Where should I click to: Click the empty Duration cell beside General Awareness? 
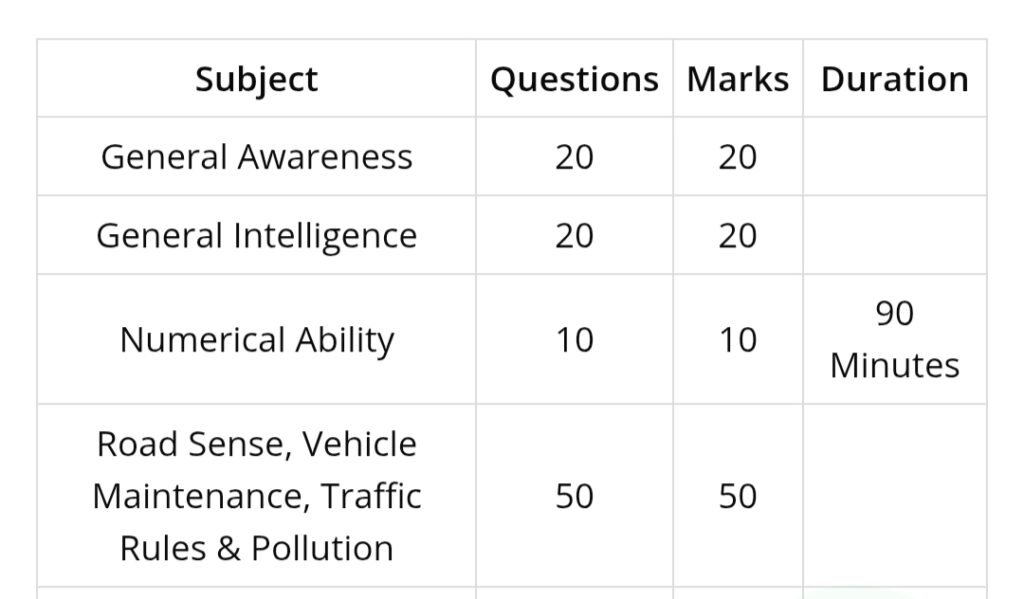tap(894, 157)
